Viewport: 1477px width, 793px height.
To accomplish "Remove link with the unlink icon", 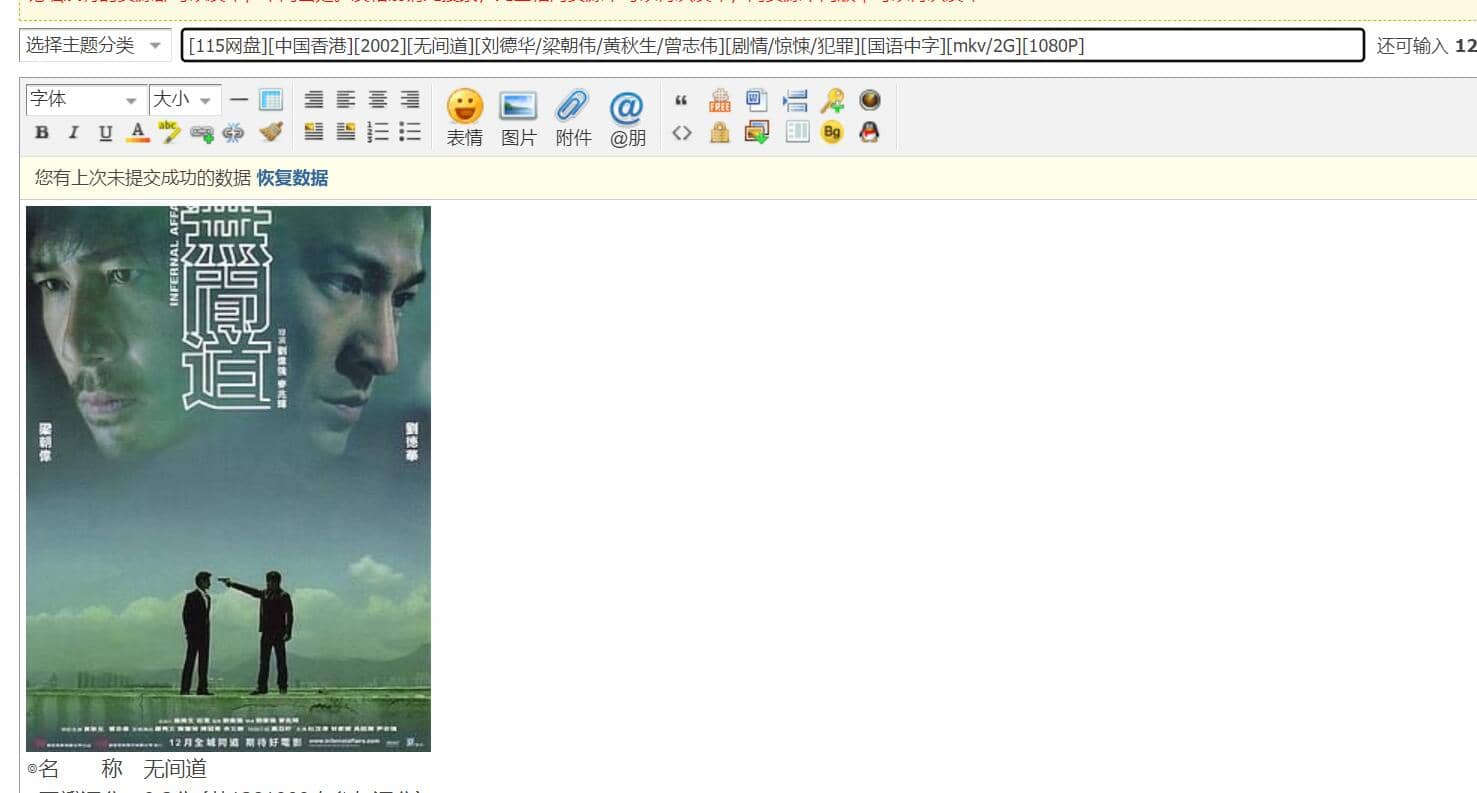I will pyautogui.click(x=233, y=132).
